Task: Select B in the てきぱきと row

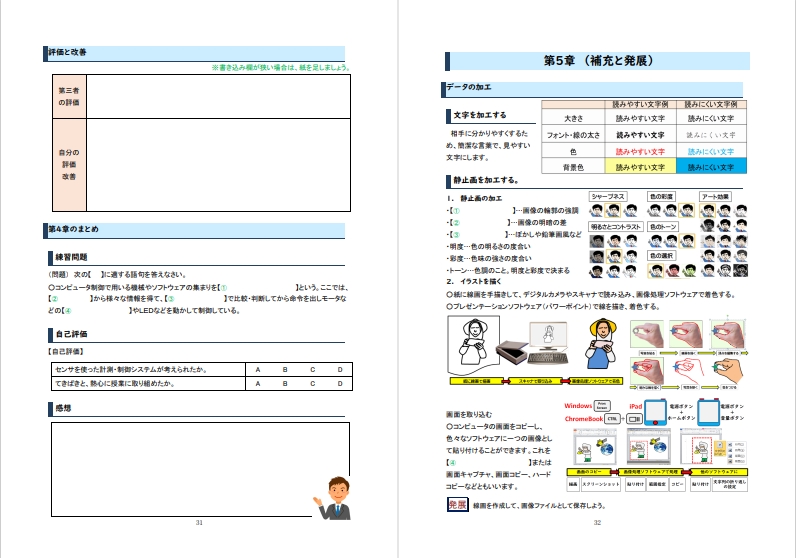Action: (x=285, y=384)
